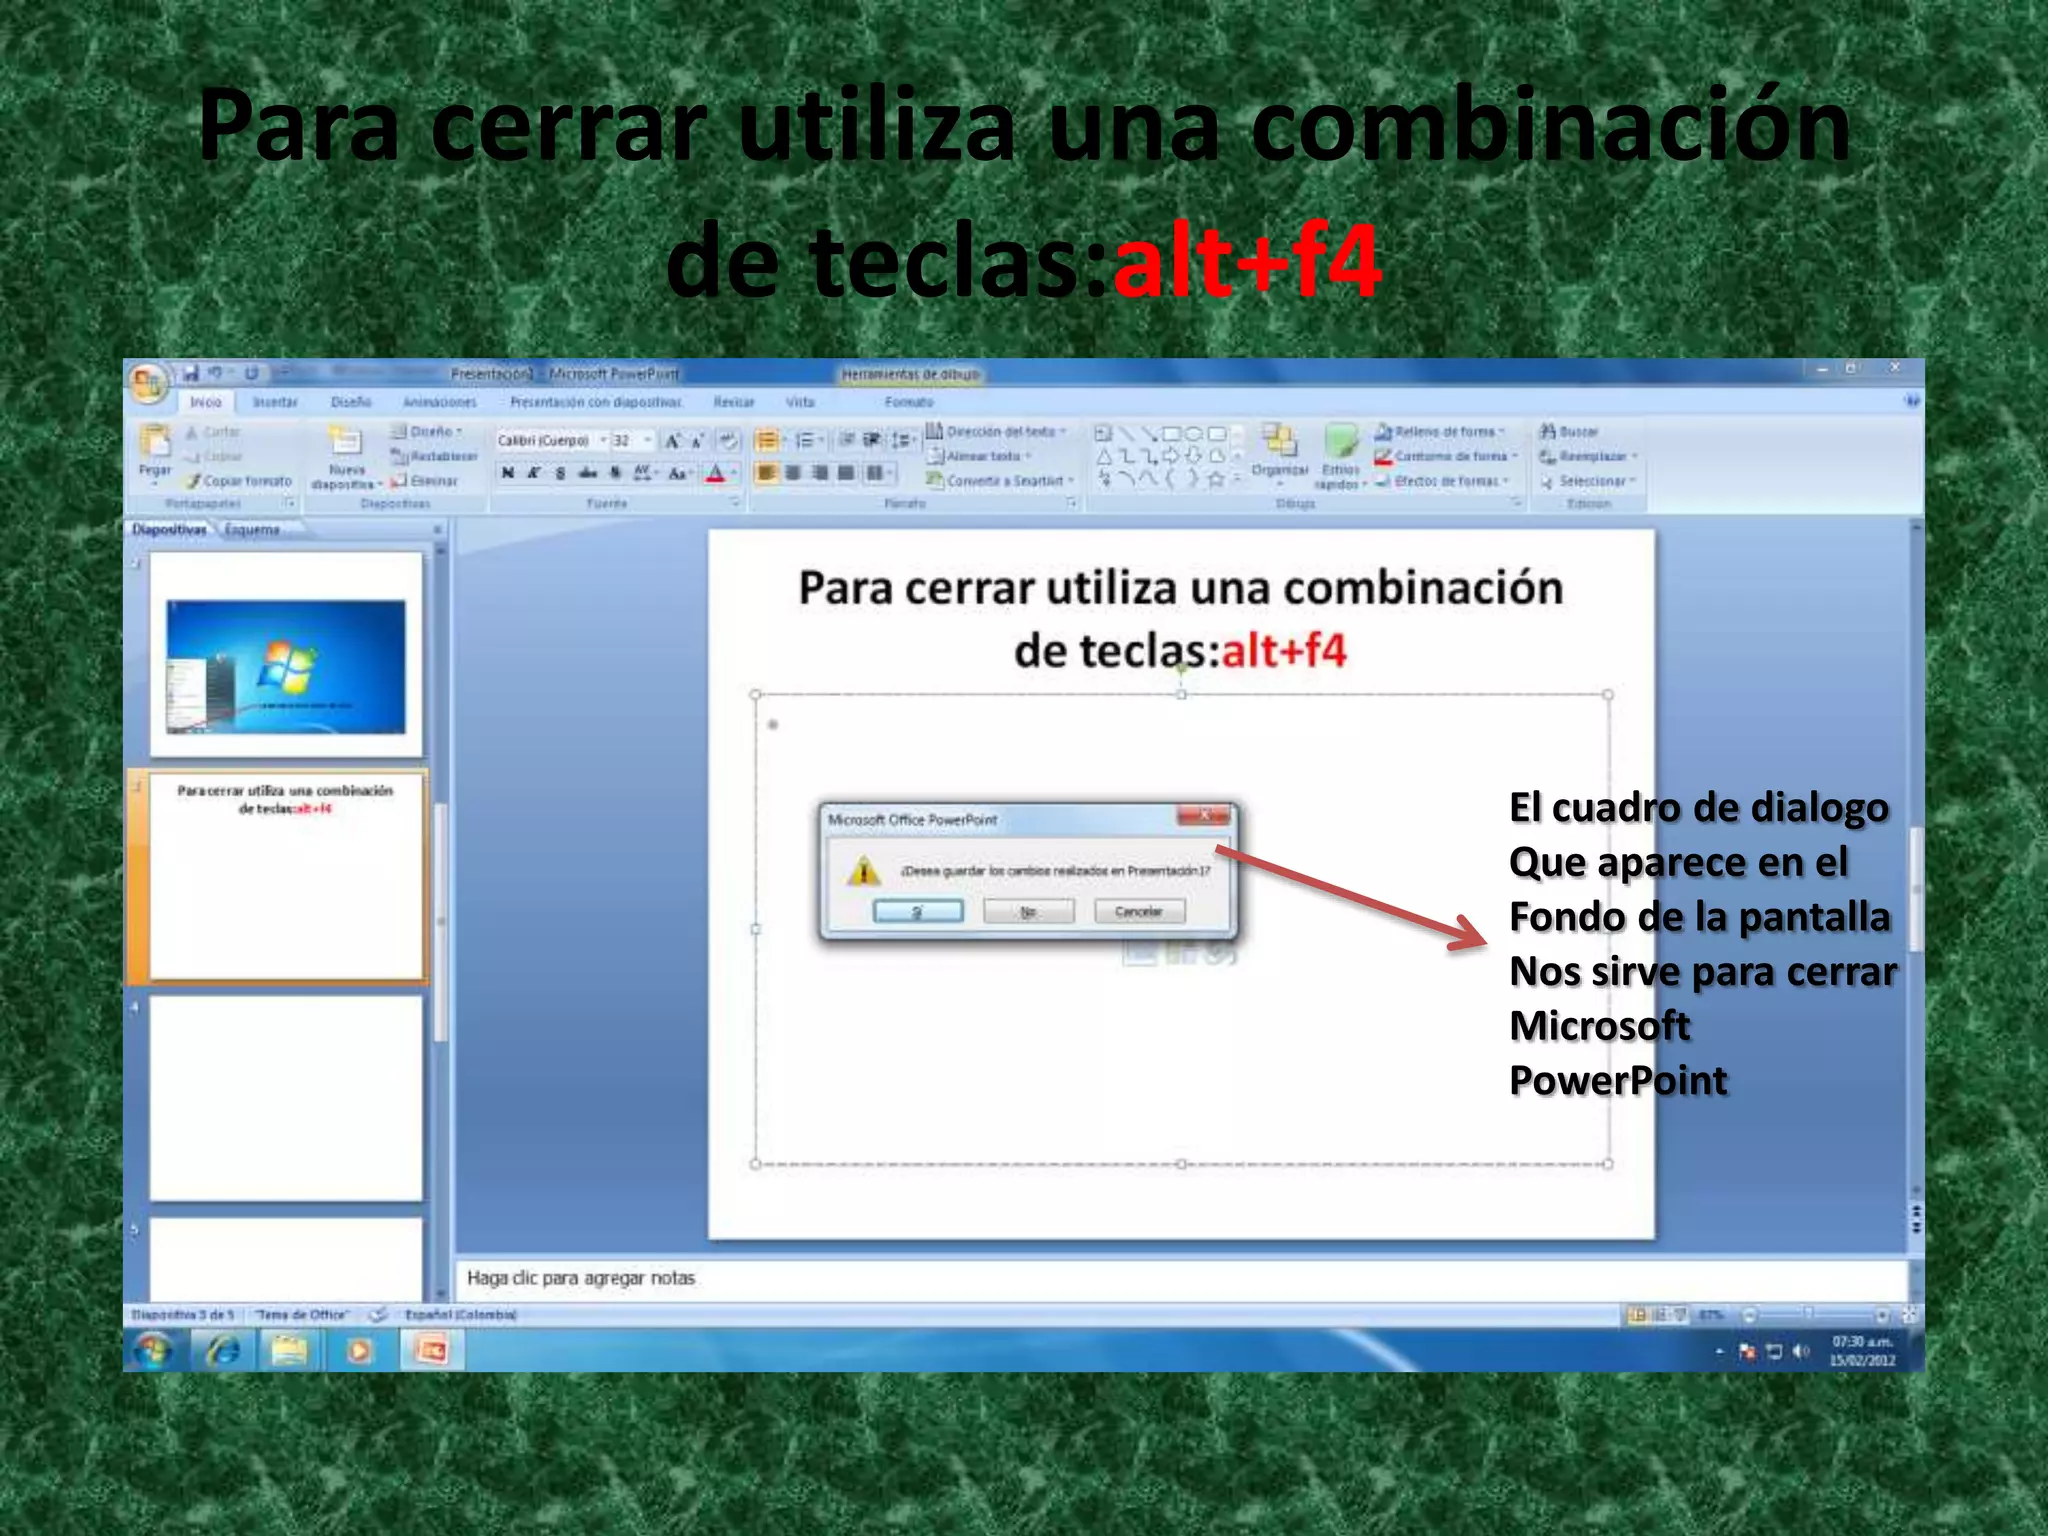The width and height of the screenshot is (2048, 1536).
Task: Center align text
Action: pyautogui.click(x=793, y=473)
